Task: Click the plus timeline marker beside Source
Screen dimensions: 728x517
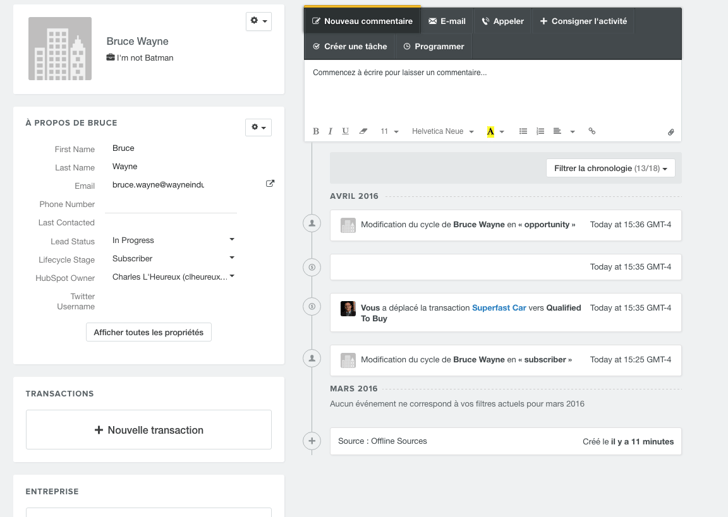Action: click(x=312, y=441)
